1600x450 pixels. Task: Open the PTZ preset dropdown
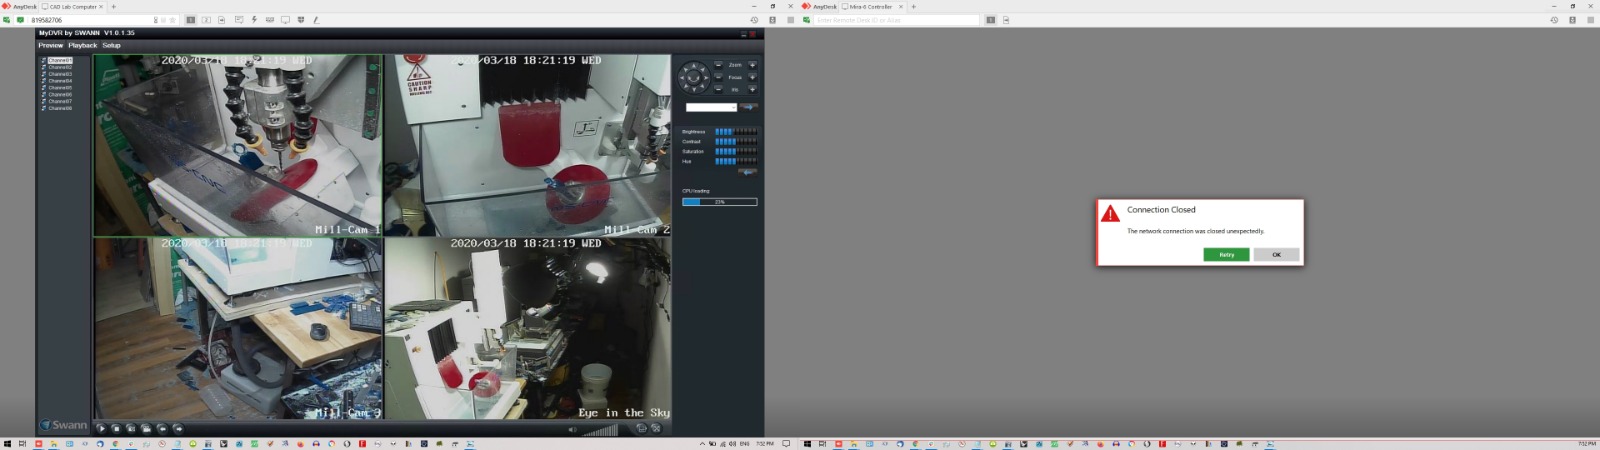click(x=711, y=107)
